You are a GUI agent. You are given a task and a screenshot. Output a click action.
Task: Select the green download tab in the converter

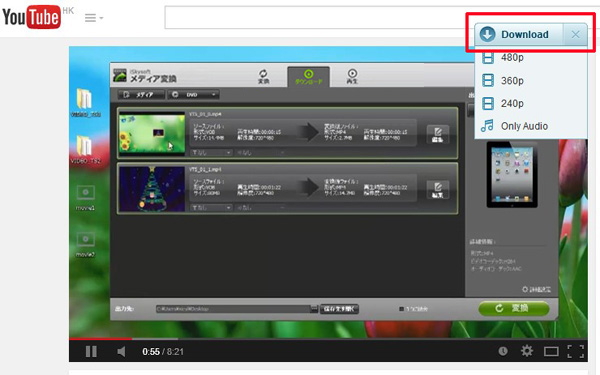pos(308,77)
